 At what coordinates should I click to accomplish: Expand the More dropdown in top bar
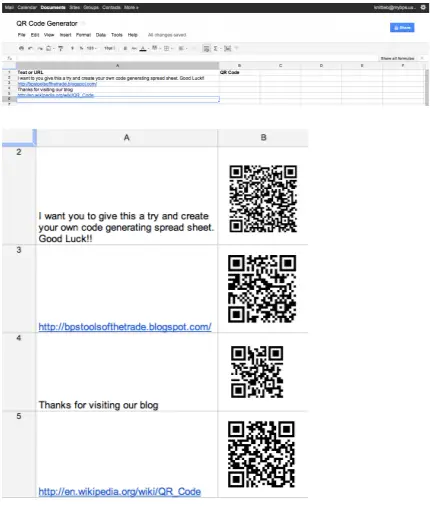pyautogui.click(x=131, y=7)
